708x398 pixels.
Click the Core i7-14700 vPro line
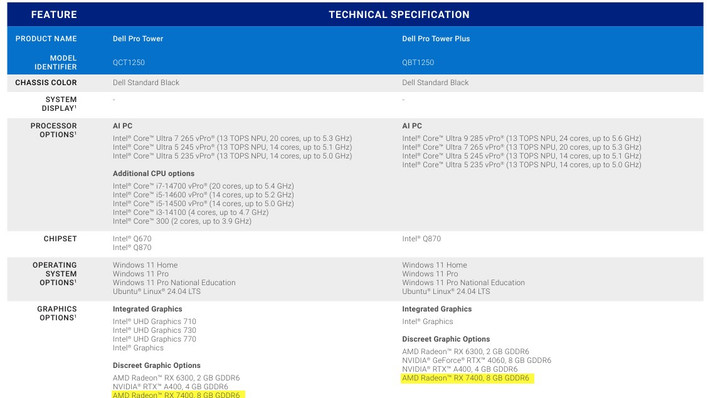pyautogui.click(x=203, y=186)
